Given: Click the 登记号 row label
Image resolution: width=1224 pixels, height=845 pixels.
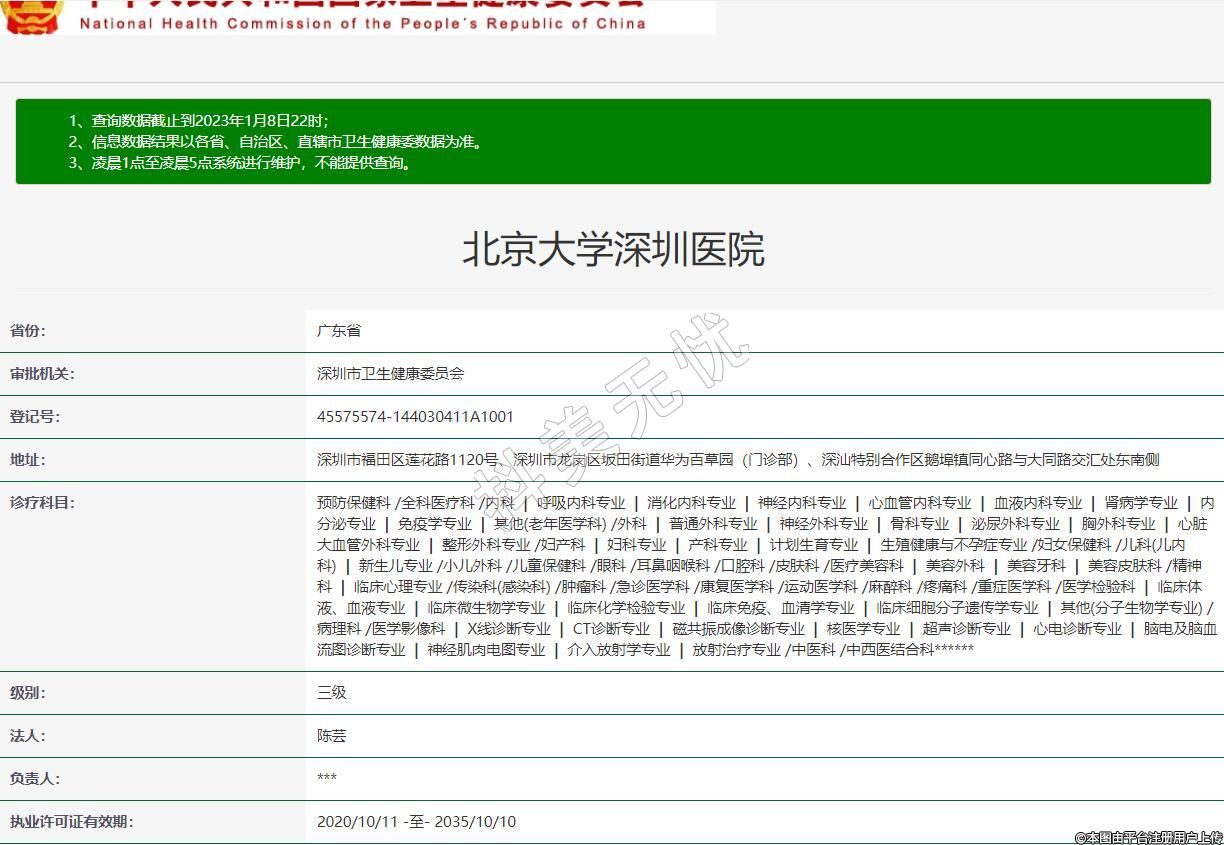Looking at the screenshot, I should point(35,417).
